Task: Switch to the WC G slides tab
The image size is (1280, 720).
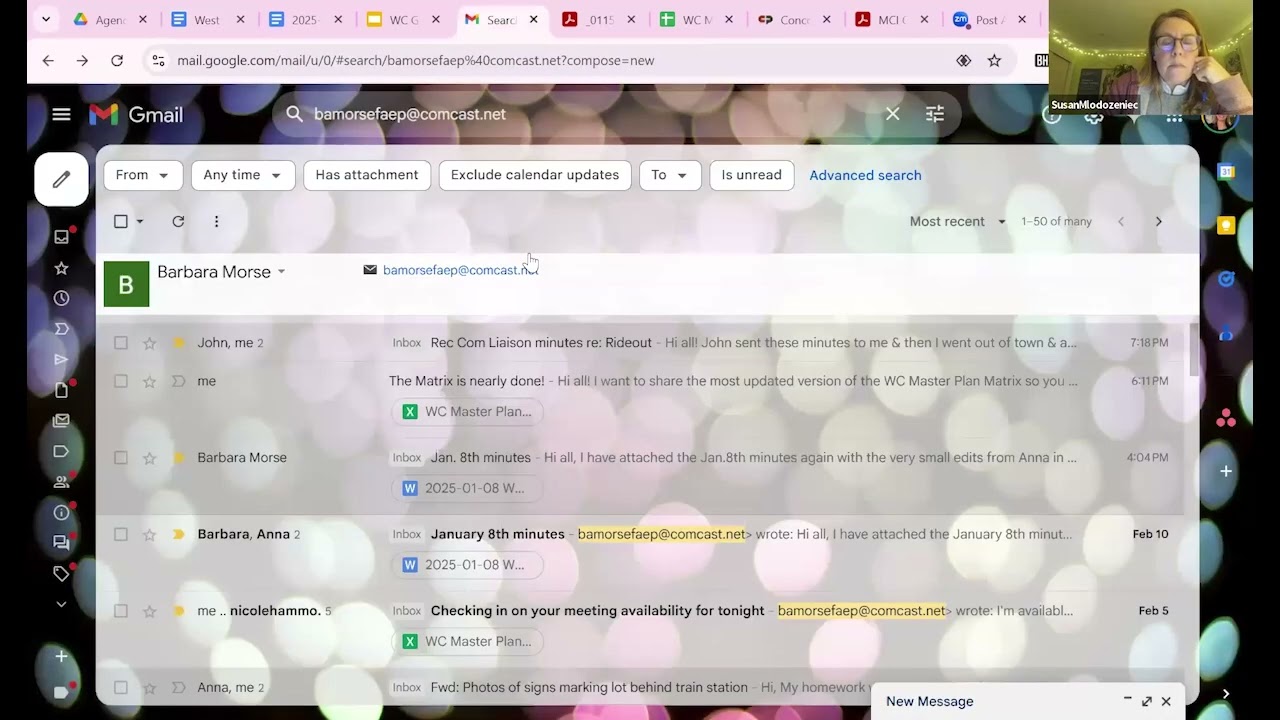Action: click(x=404, y=20)
